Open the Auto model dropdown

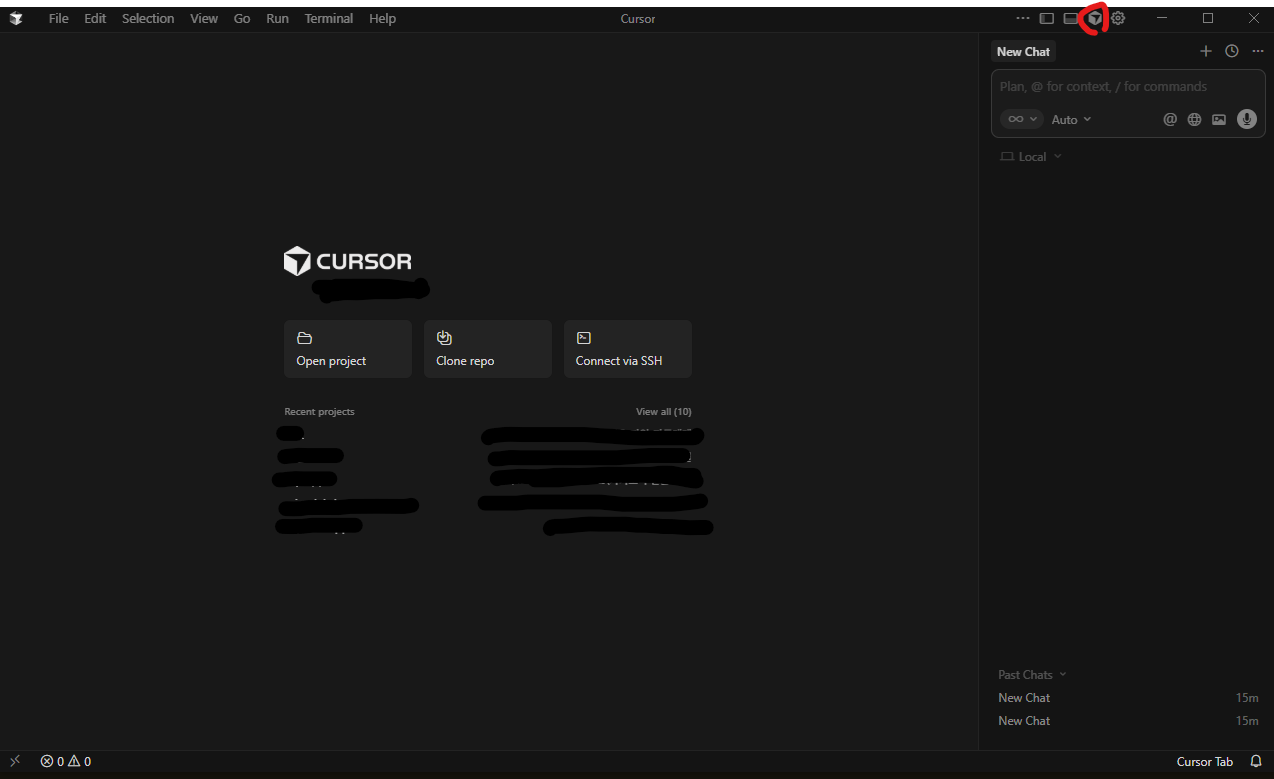[1071, 119]
